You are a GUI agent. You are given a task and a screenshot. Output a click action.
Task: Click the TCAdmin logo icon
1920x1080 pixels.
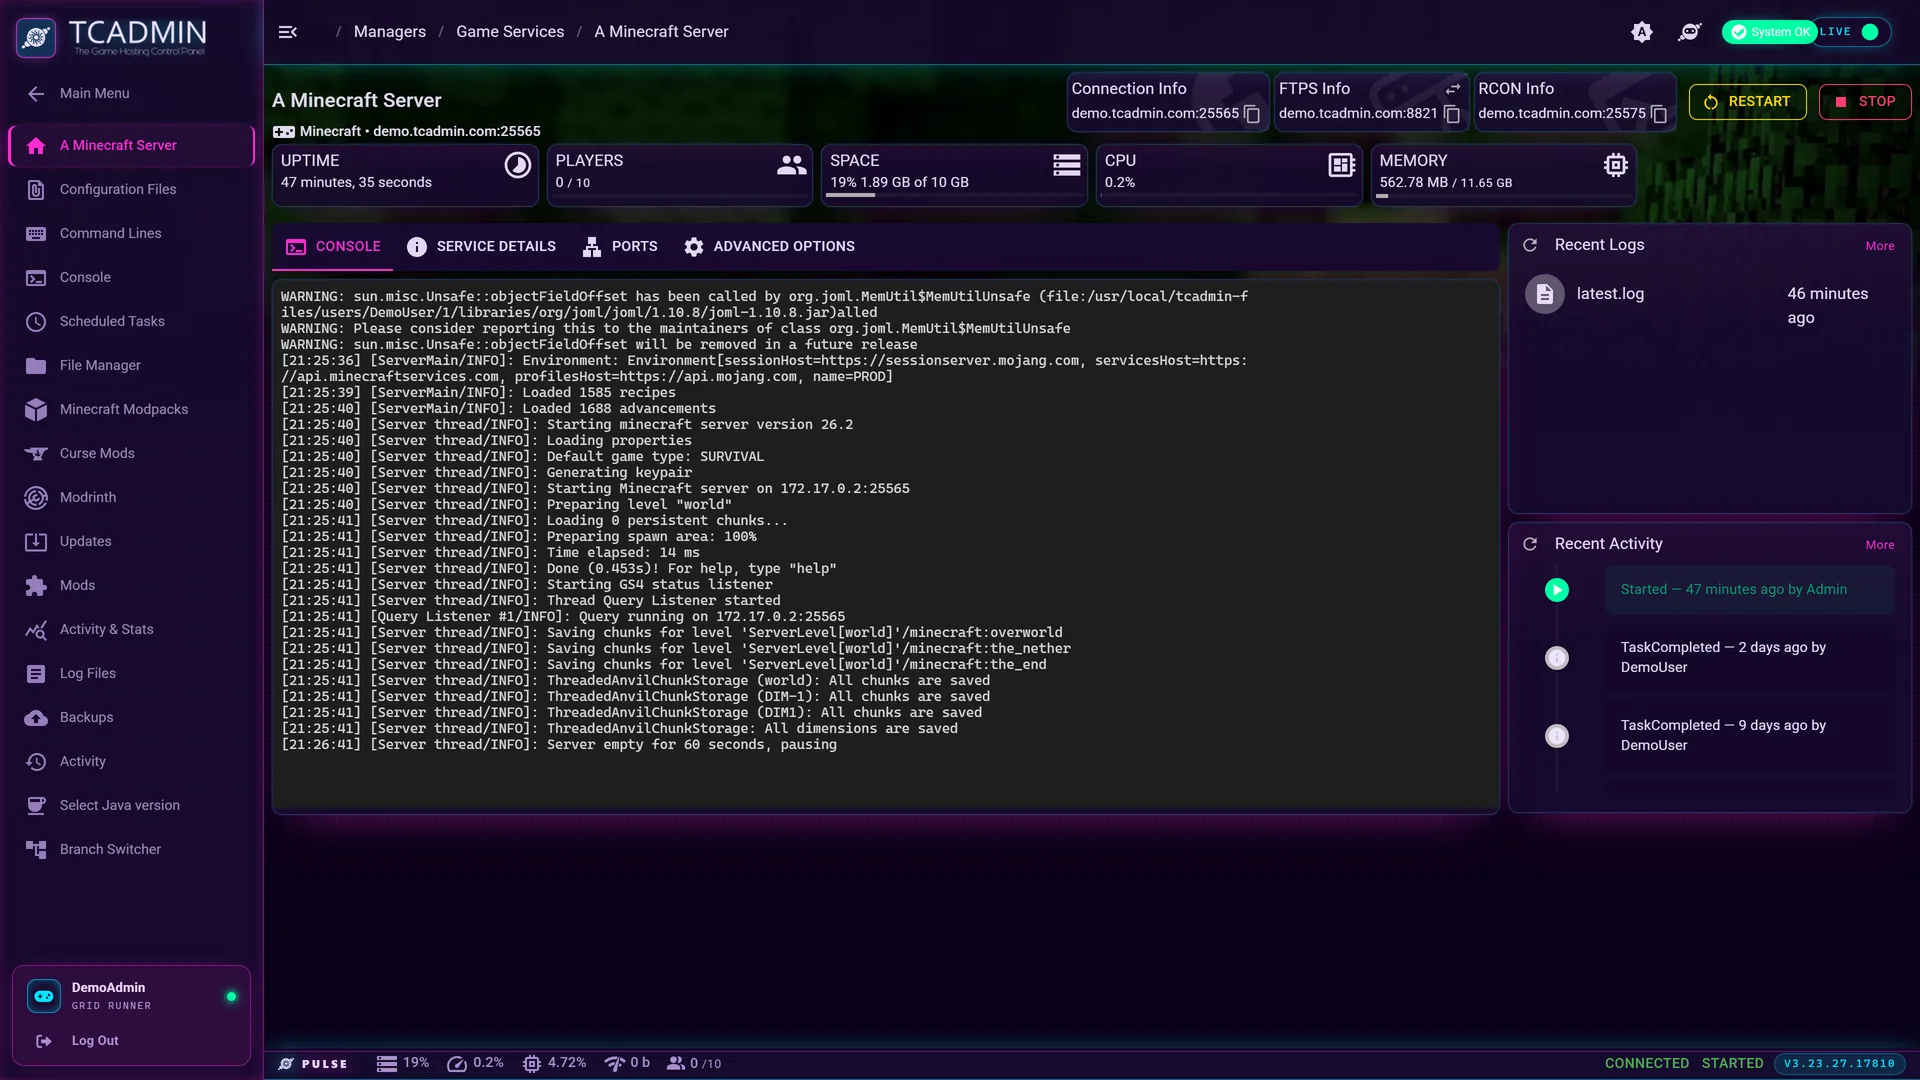[x=36, y=38]
